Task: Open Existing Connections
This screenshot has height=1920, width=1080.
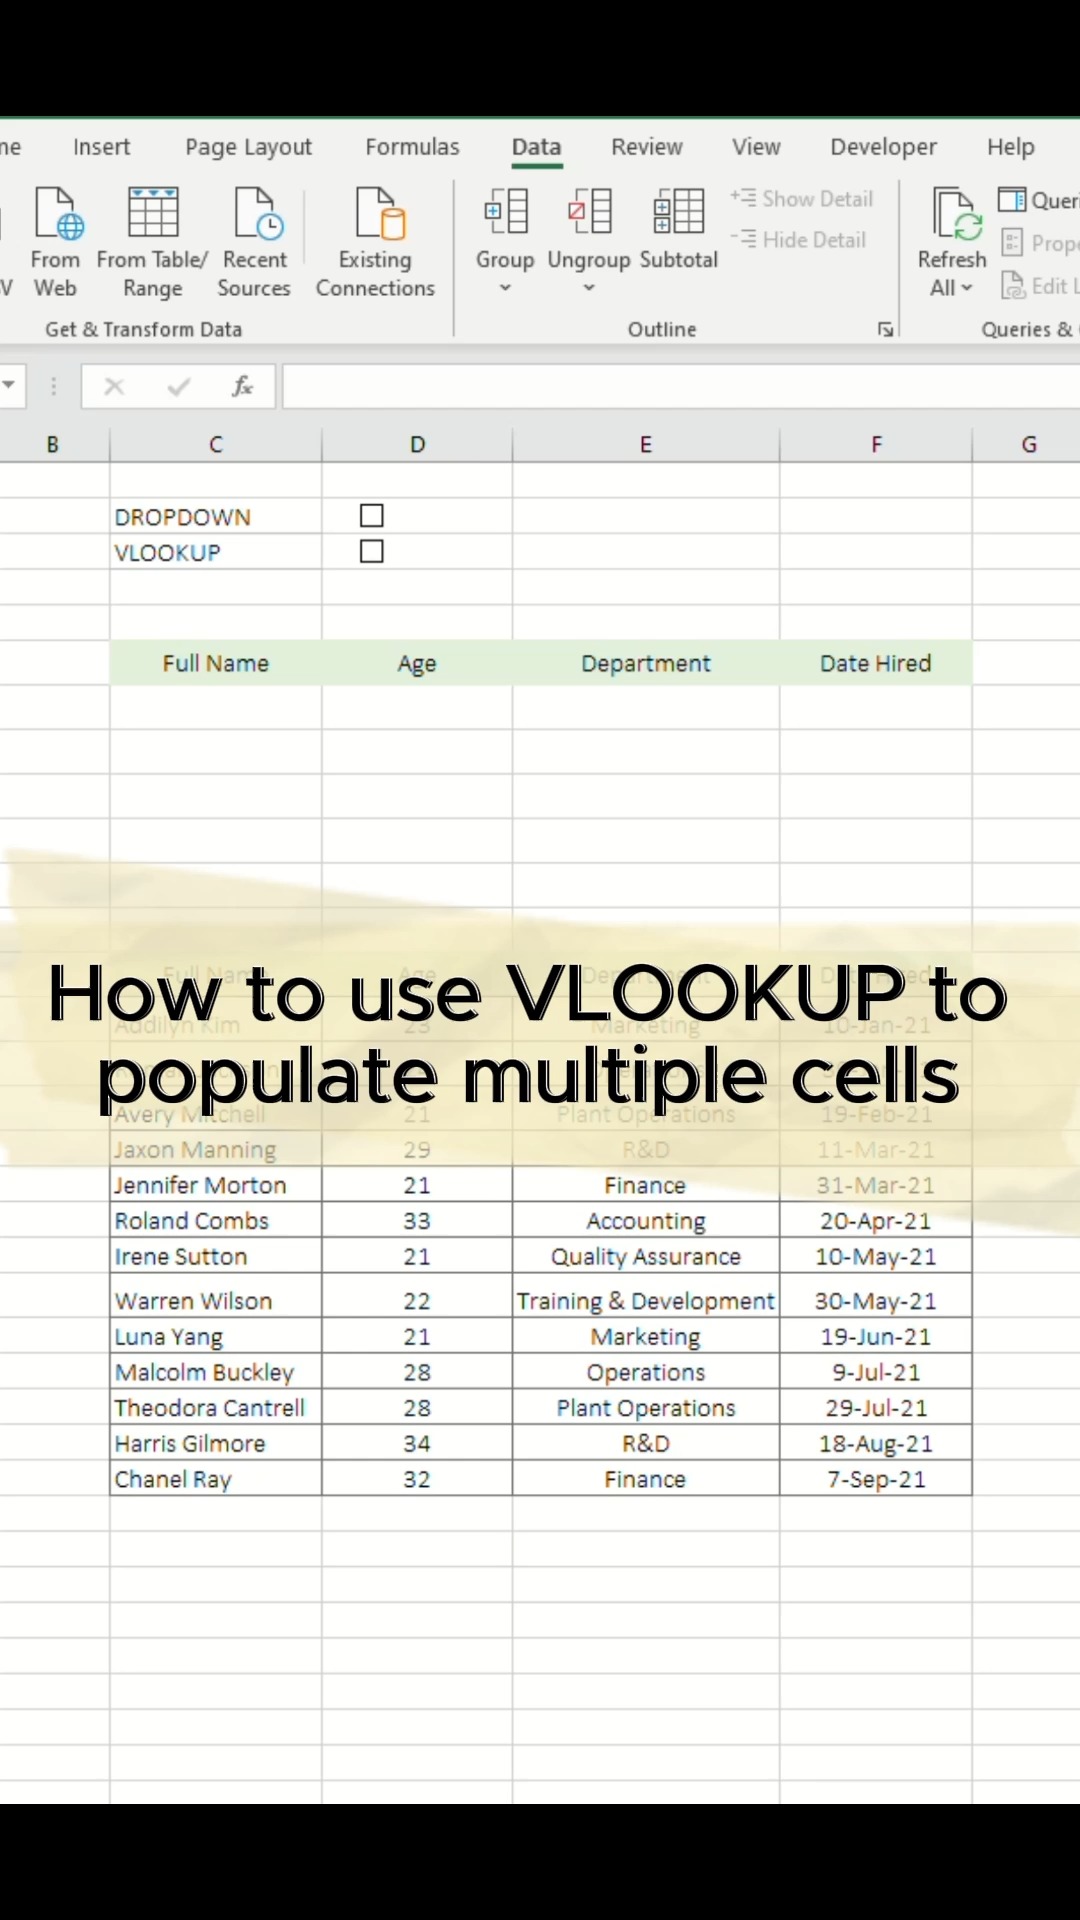Action: coord(375,242)
